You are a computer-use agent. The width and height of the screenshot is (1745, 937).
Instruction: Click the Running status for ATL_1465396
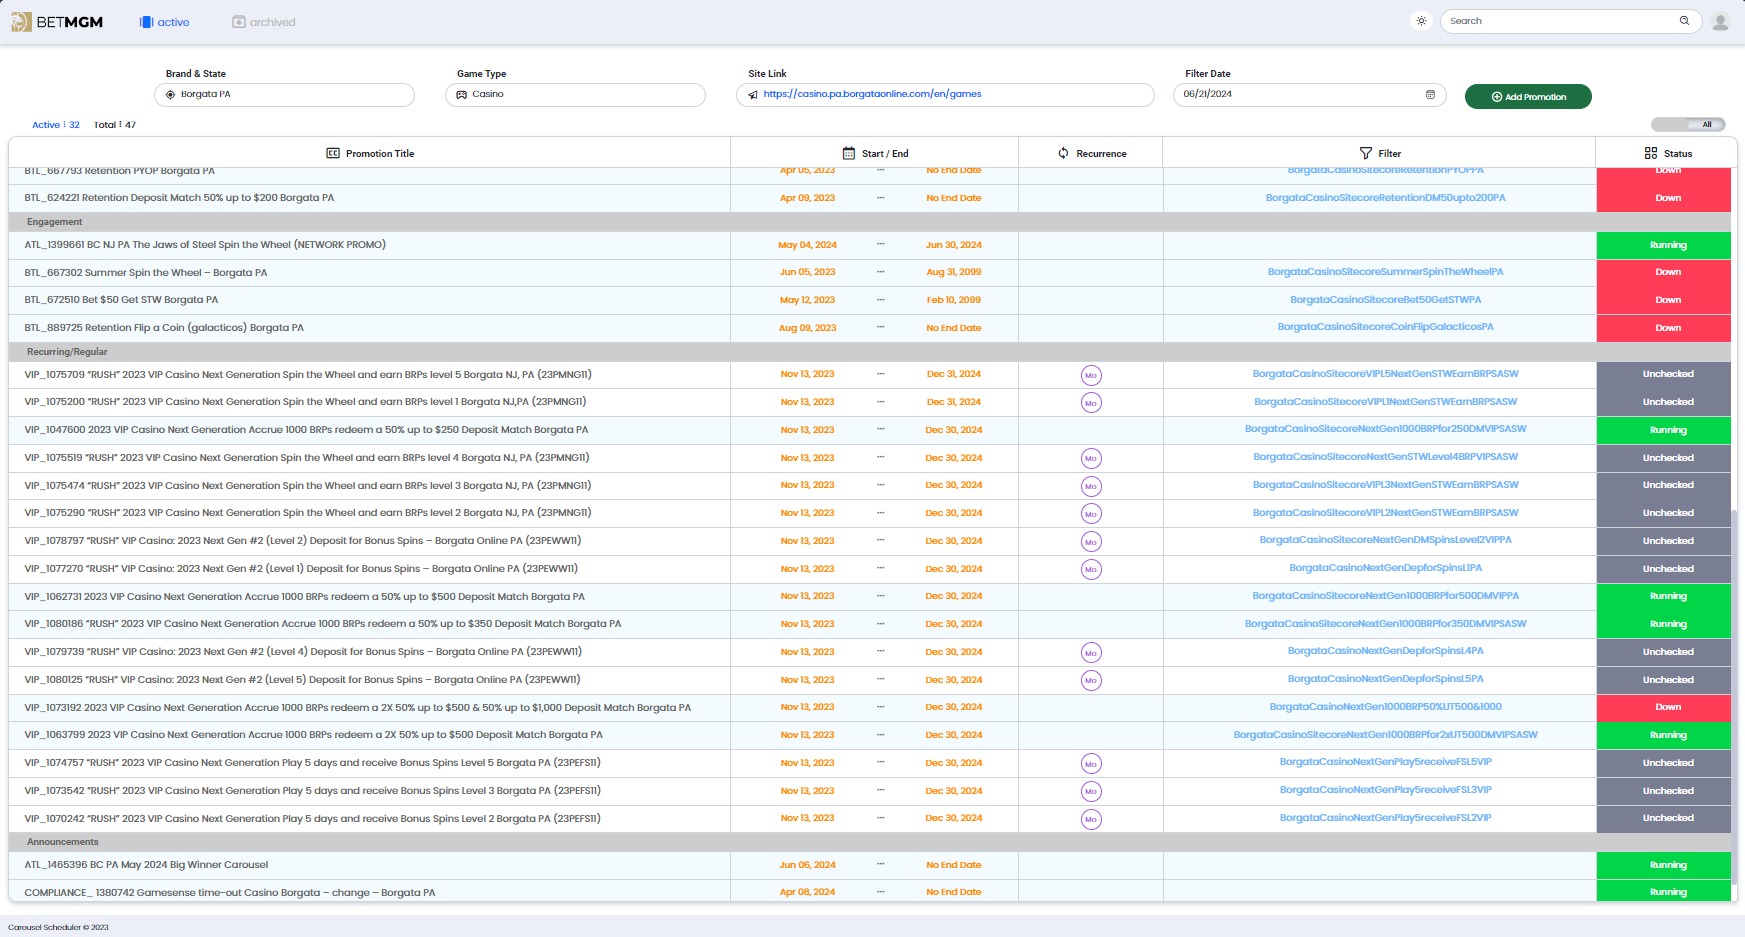1664,865
